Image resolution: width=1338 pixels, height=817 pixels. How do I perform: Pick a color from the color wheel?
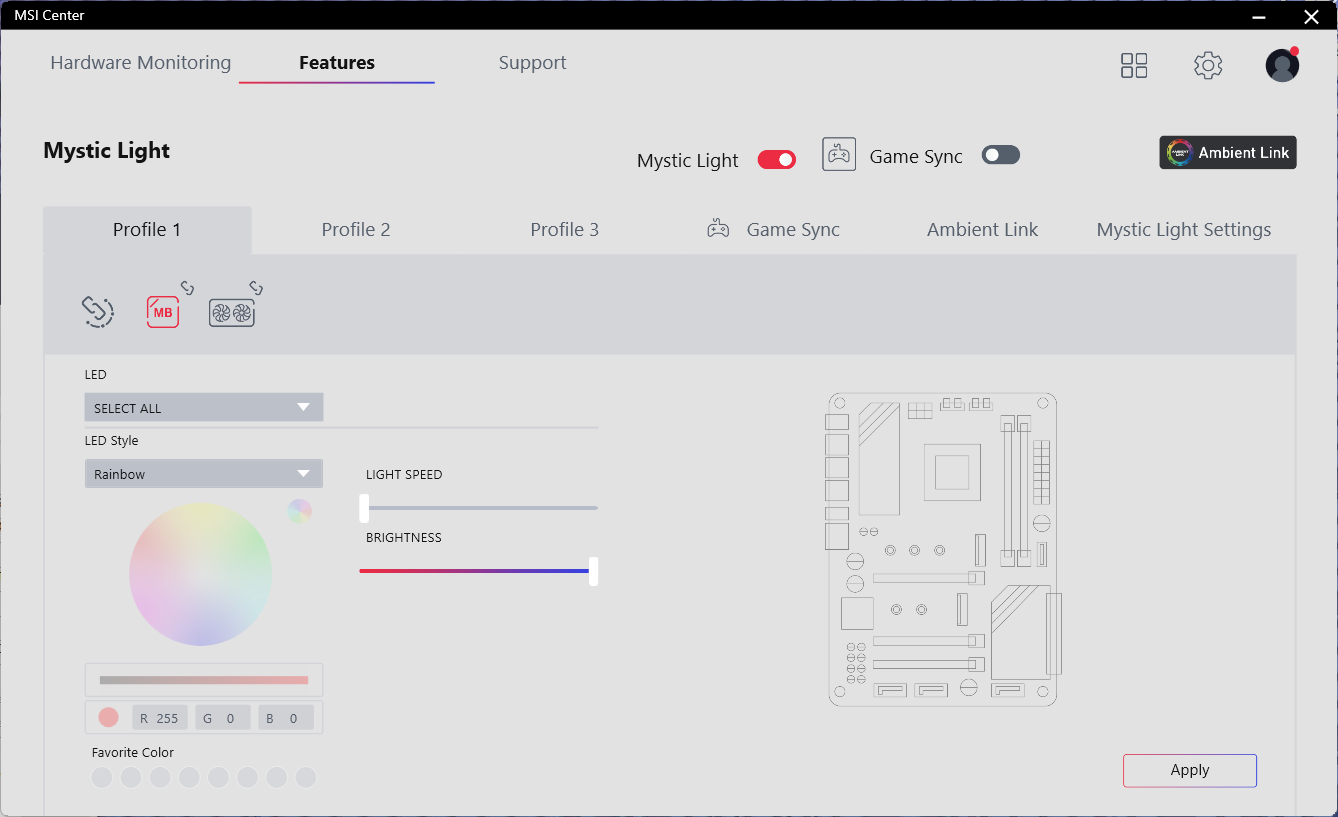[x=200, y=574]
